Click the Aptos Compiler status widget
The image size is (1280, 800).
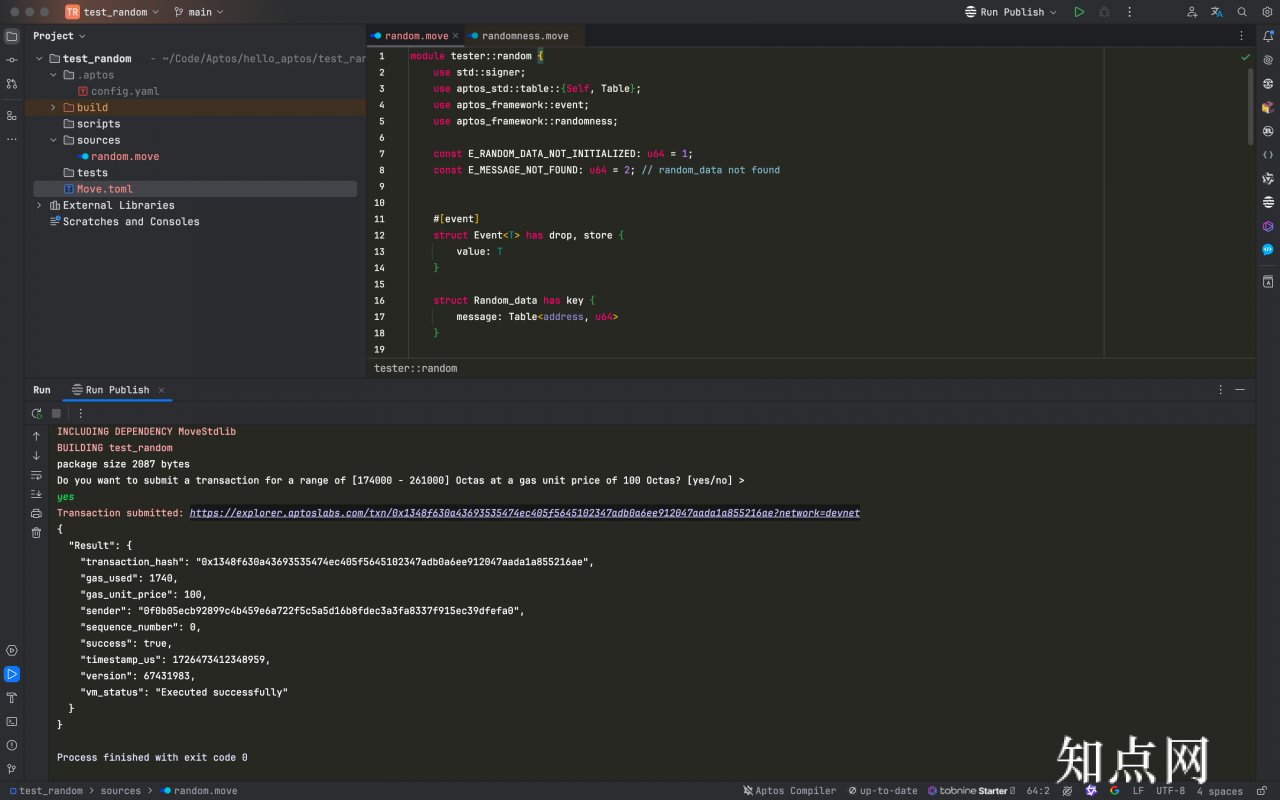(790, 791)
